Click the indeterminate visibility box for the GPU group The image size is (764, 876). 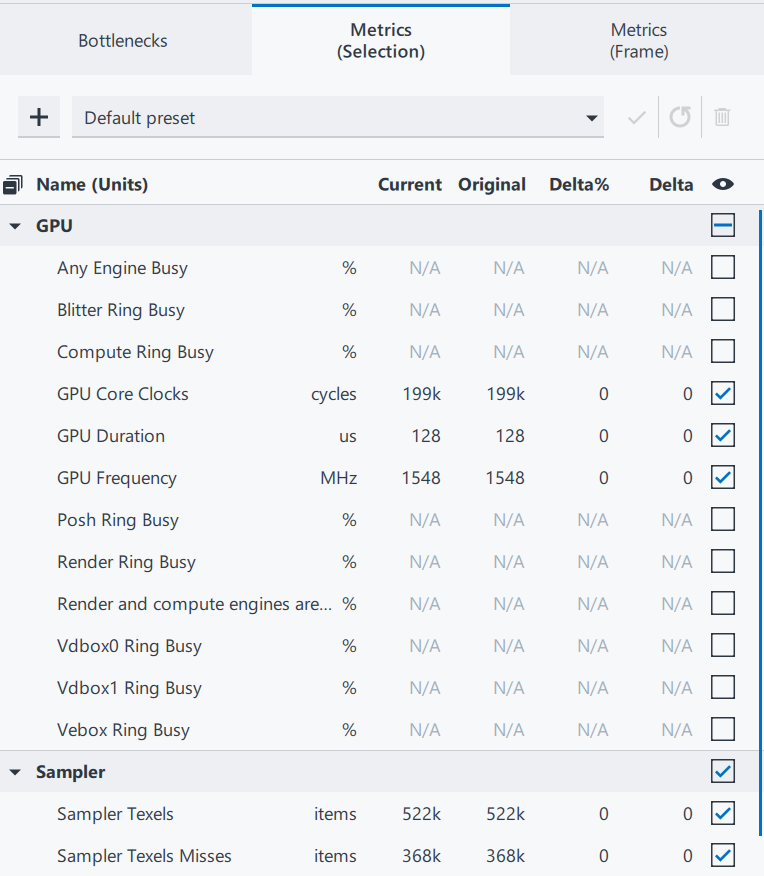pos(722,225)
